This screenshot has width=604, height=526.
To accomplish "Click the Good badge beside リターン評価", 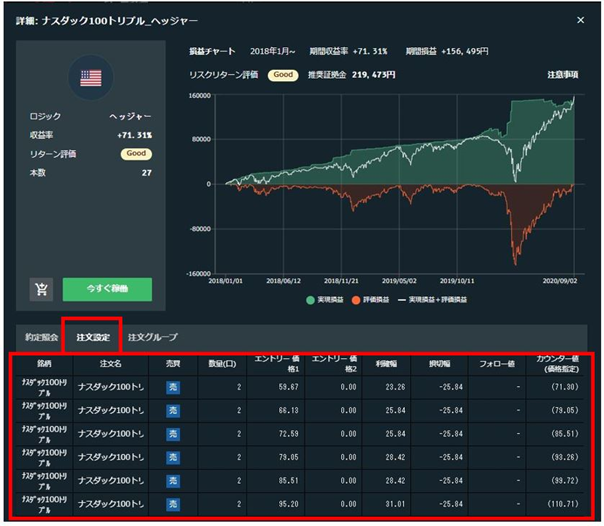I will 136,154.
